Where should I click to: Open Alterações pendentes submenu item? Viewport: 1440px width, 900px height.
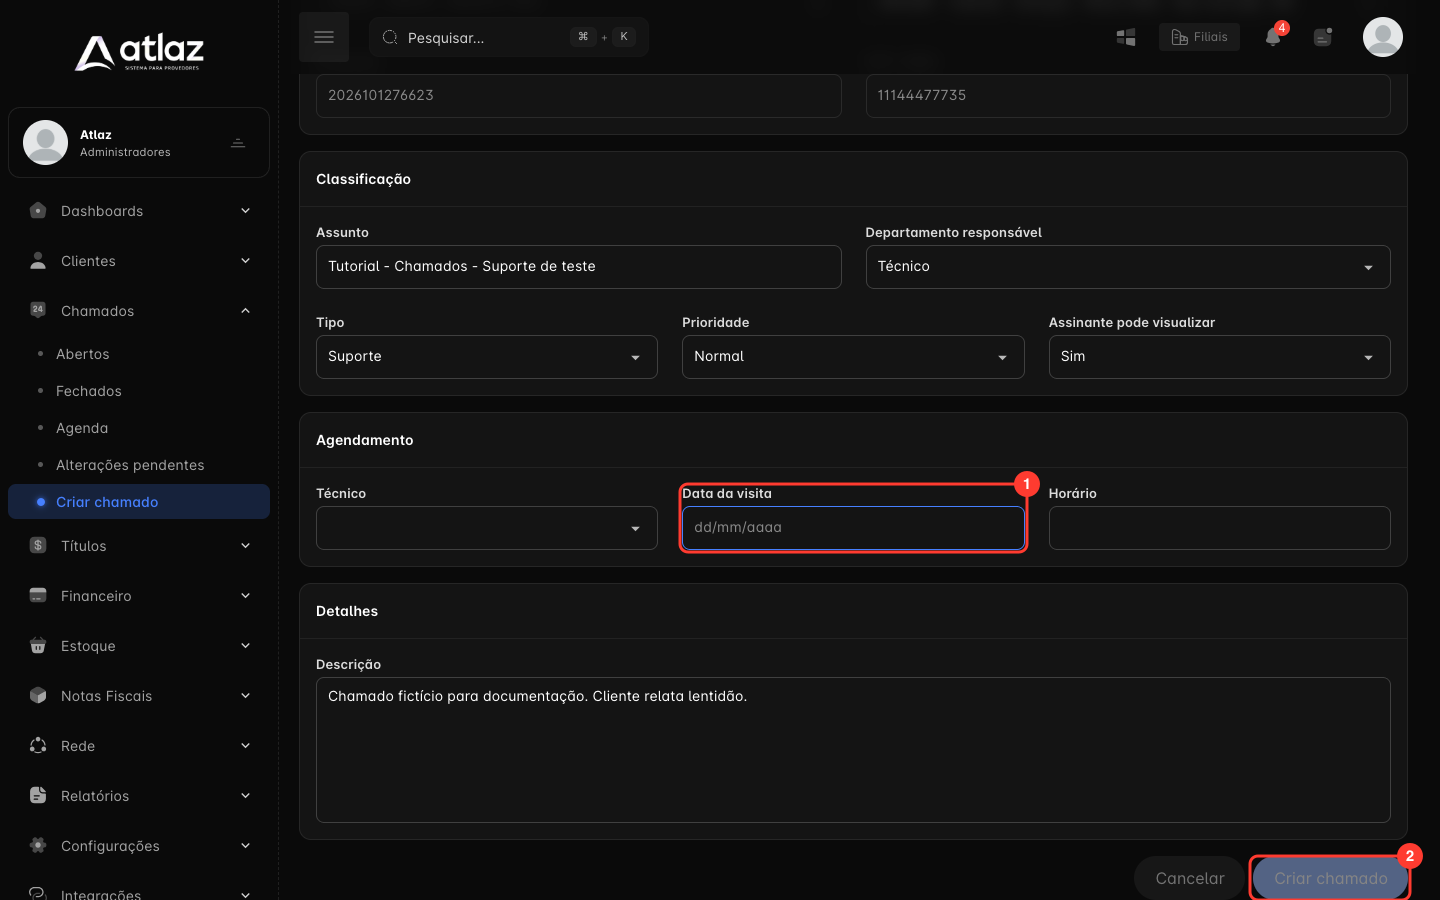pos(130,465)
